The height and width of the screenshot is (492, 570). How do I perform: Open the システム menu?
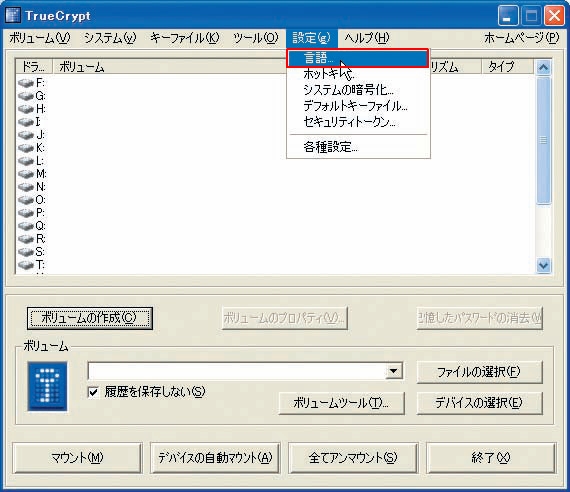click(x=110, y=38)
